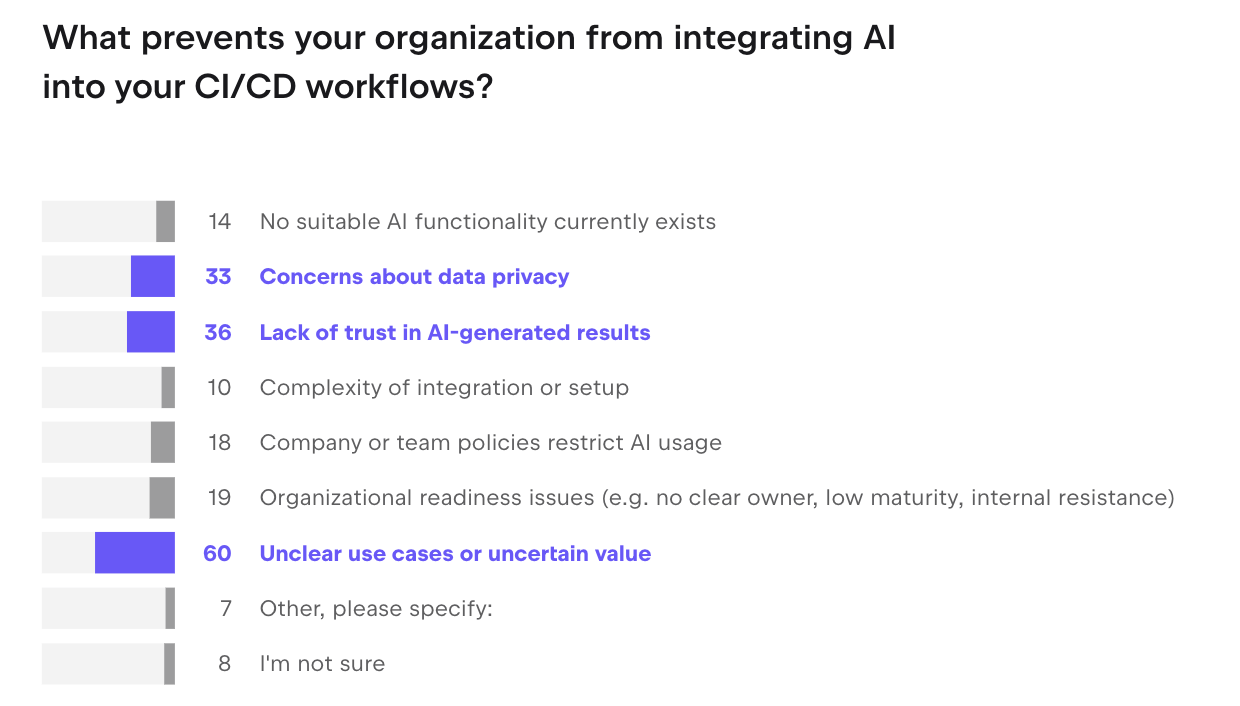Click the value 36 beside lack of trust
The image size is (1240, 706).
pyautogui.click(x=218, y=332)
